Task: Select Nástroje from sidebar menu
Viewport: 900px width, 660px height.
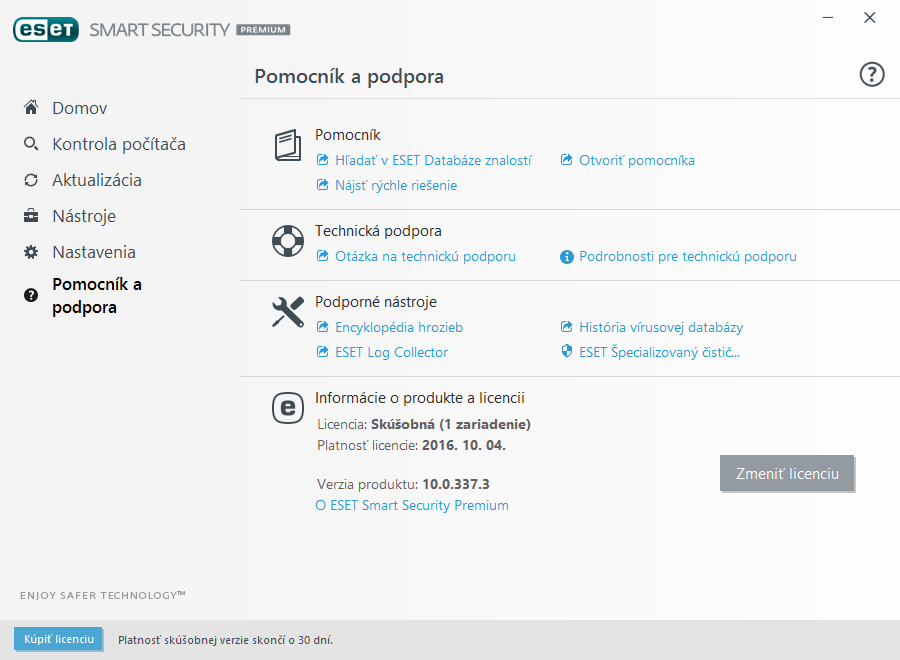Action: 84,216
